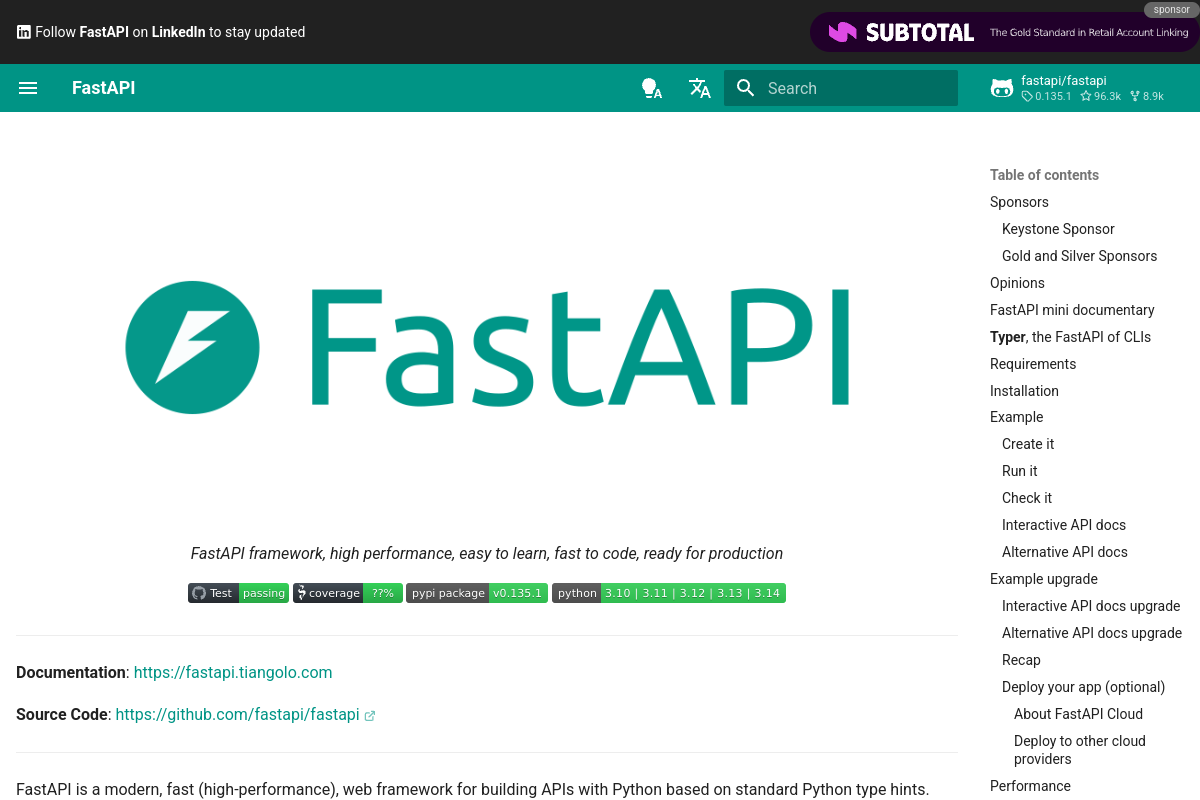Image resolution: width=1200 pixels, height=800 pixels.
Task: Open the fastapi/fastapi GitHub repository via octocat icon
Action: [1002, 88]
